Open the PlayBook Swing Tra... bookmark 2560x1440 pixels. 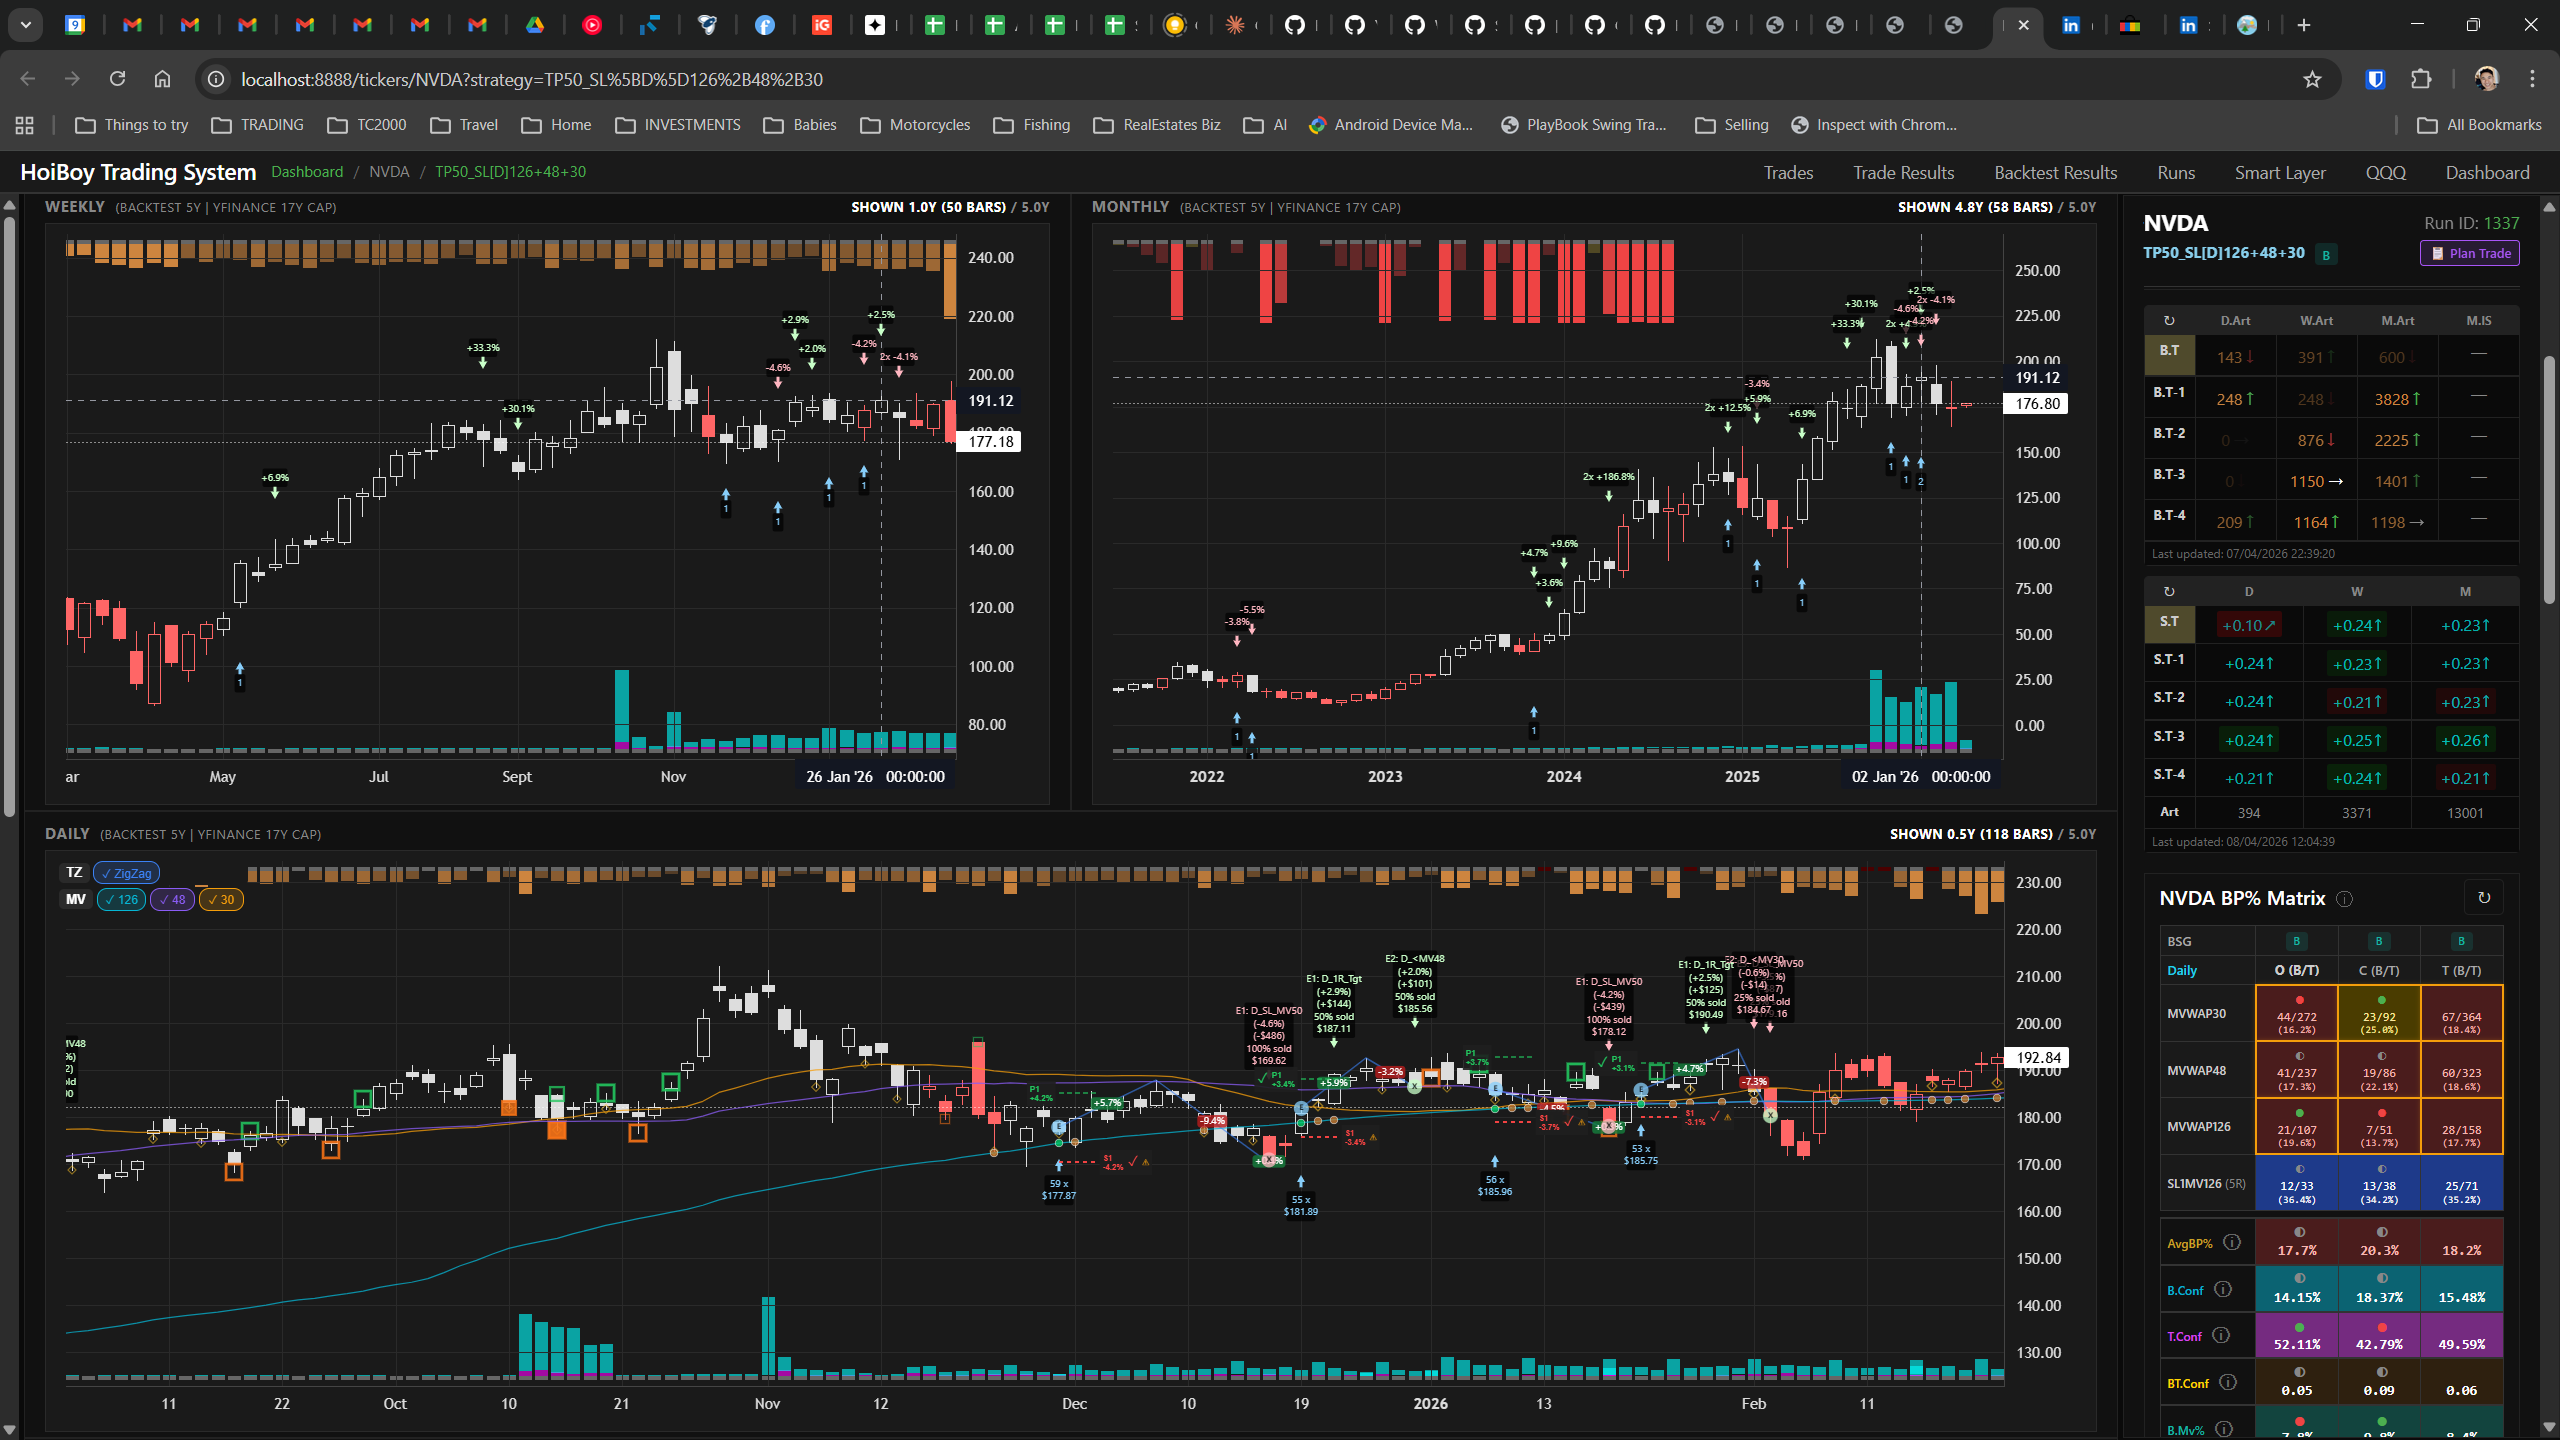1583,125
